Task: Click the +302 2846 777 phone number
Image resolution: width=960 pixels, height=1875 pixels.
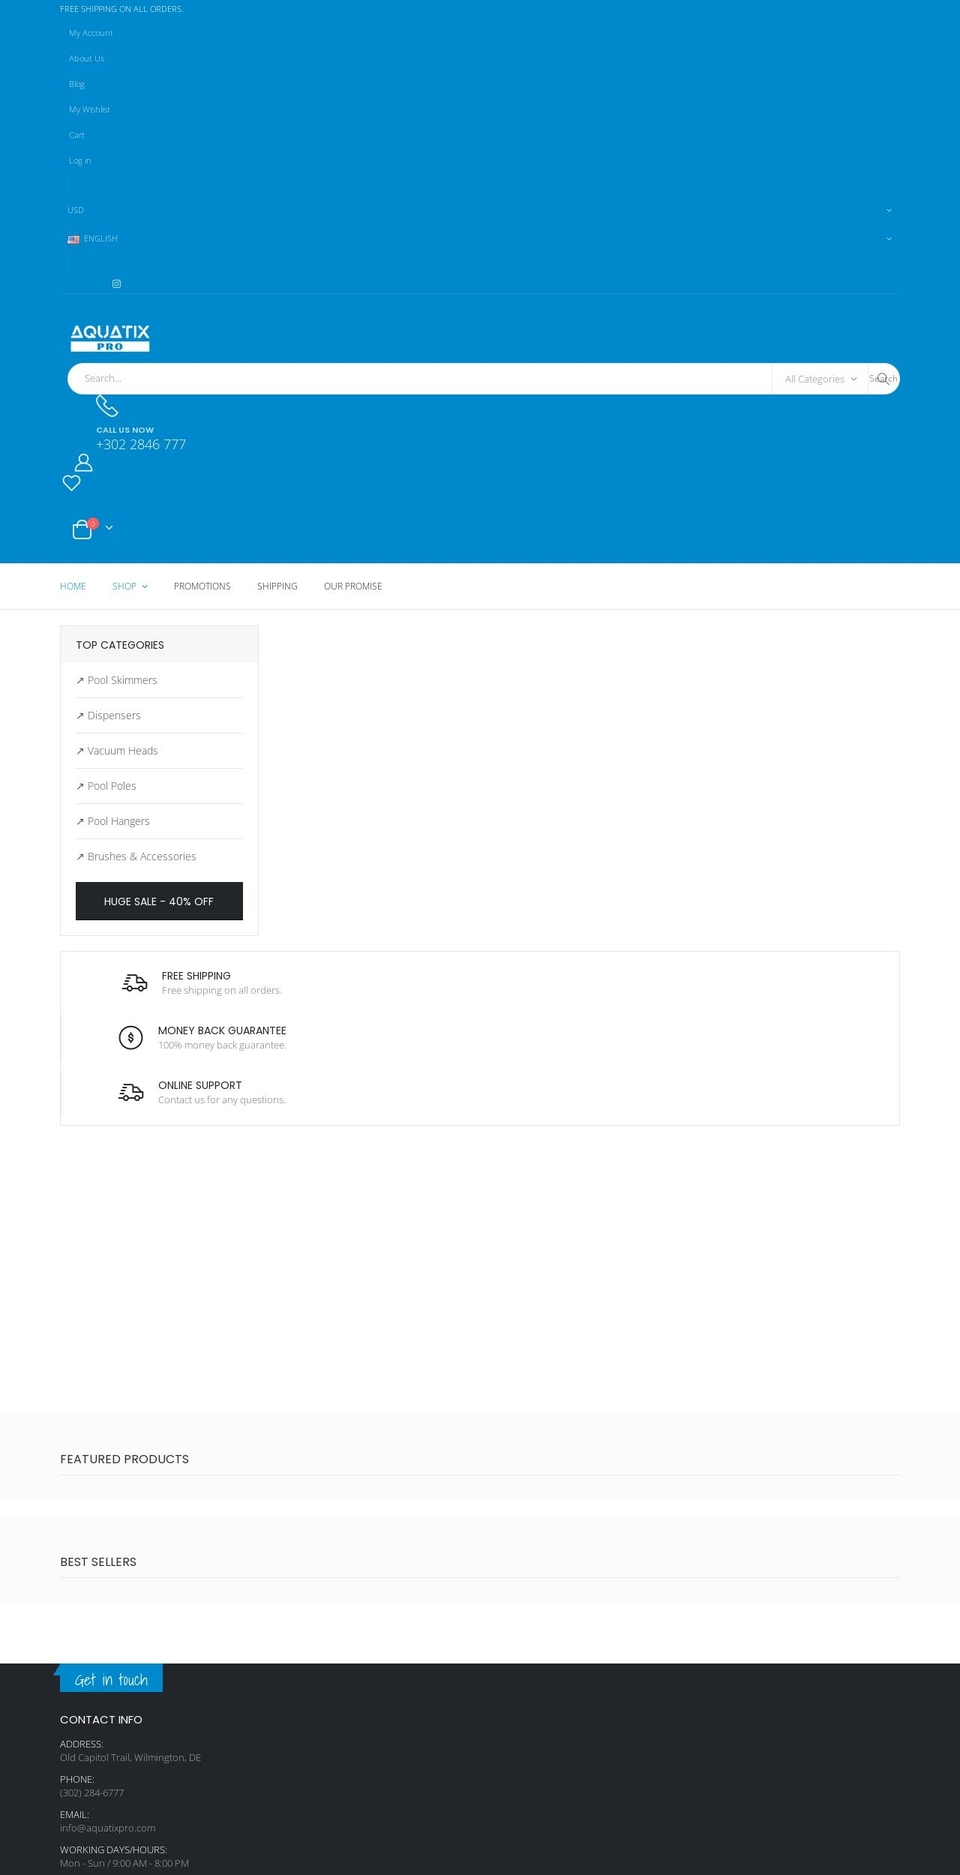Action: tap(141, 445)
